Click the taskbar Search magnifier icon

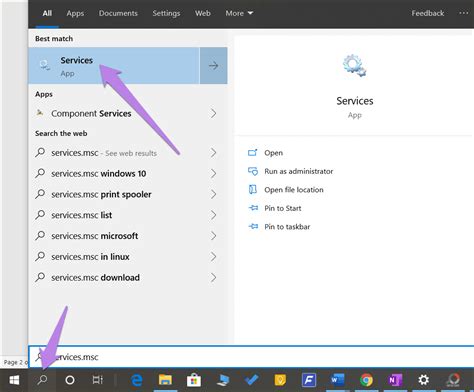point(42,380)
